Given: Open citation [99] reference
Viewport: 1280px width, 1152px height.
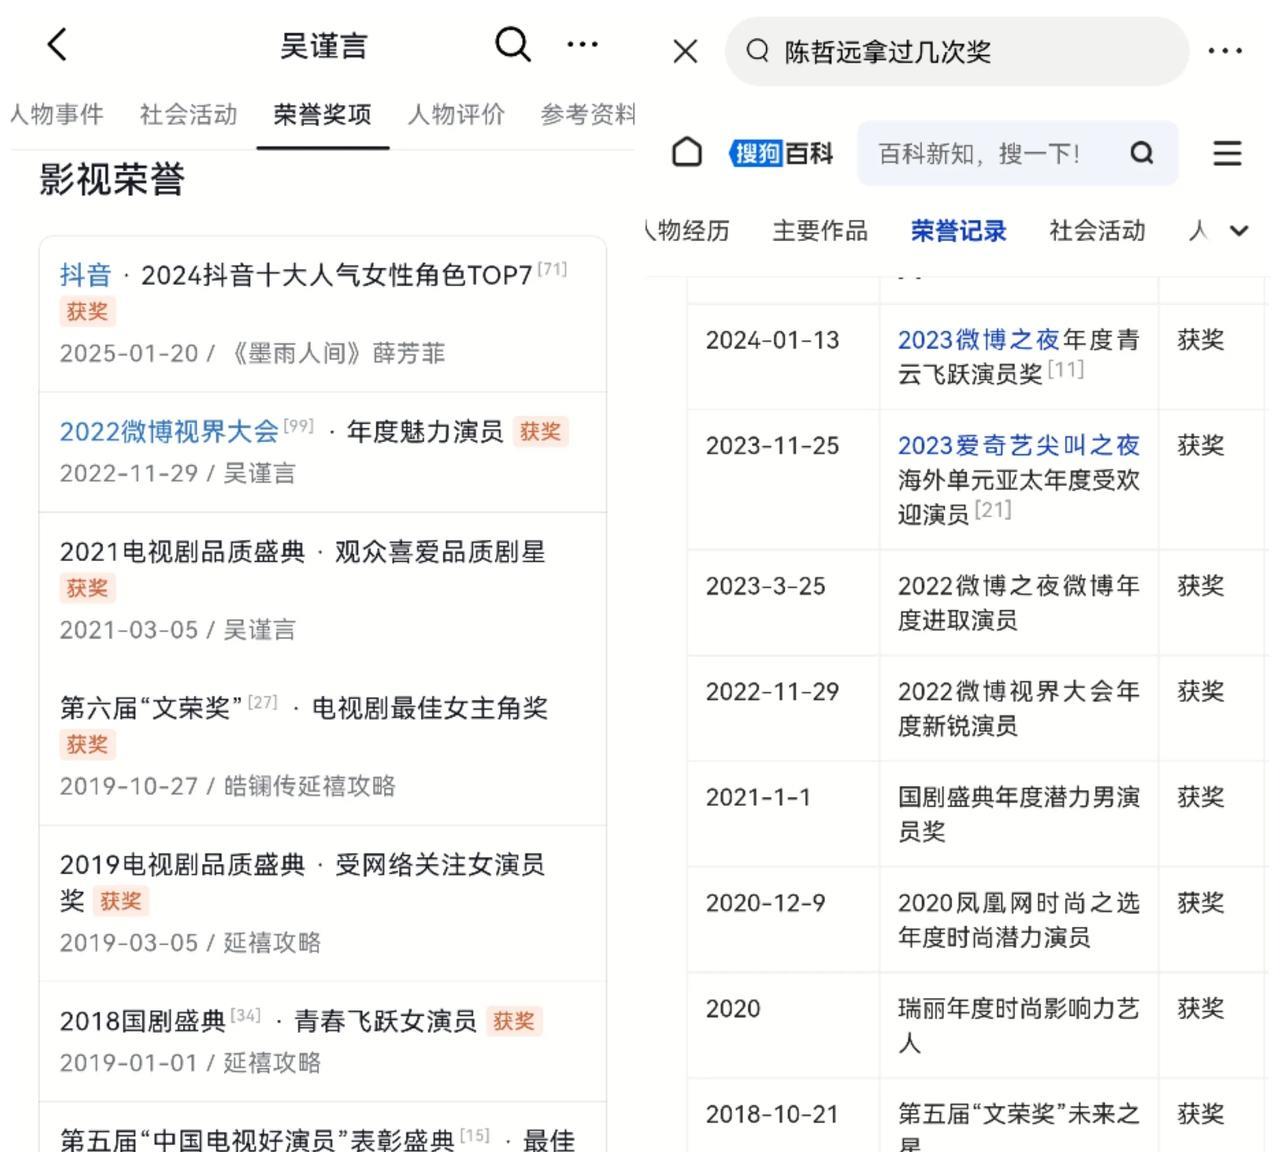Looking at the screenshot, I should 299,425.
